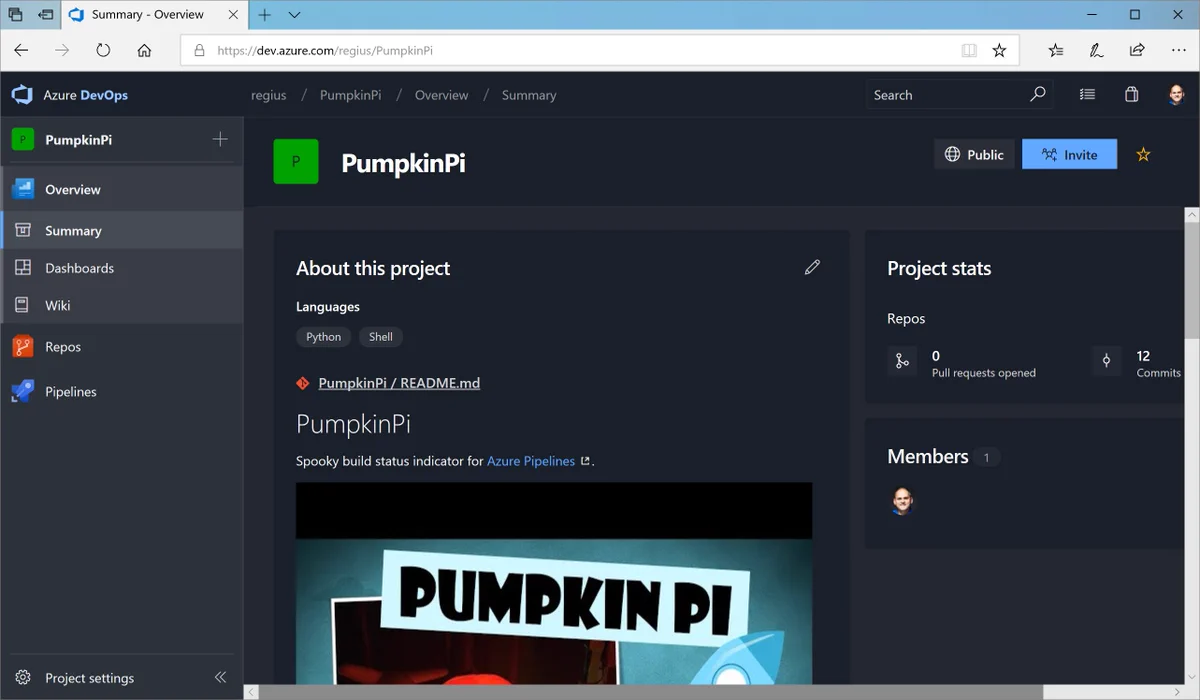
Task: Open a new tab with plus button
Action: tap(265, 15)
